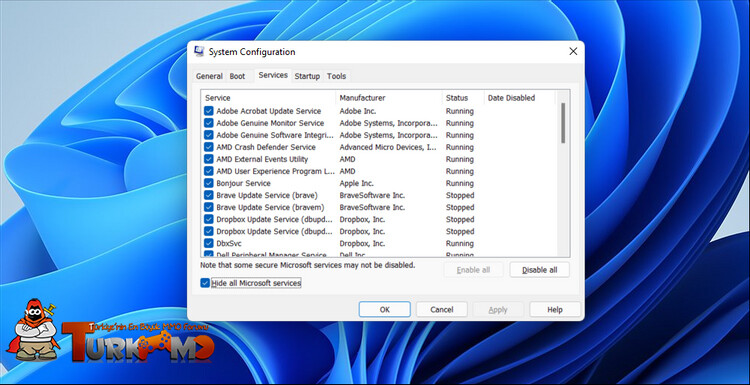Click the Cancel button
The height and width of the screenshot is (385, 750).
[441, 309]
